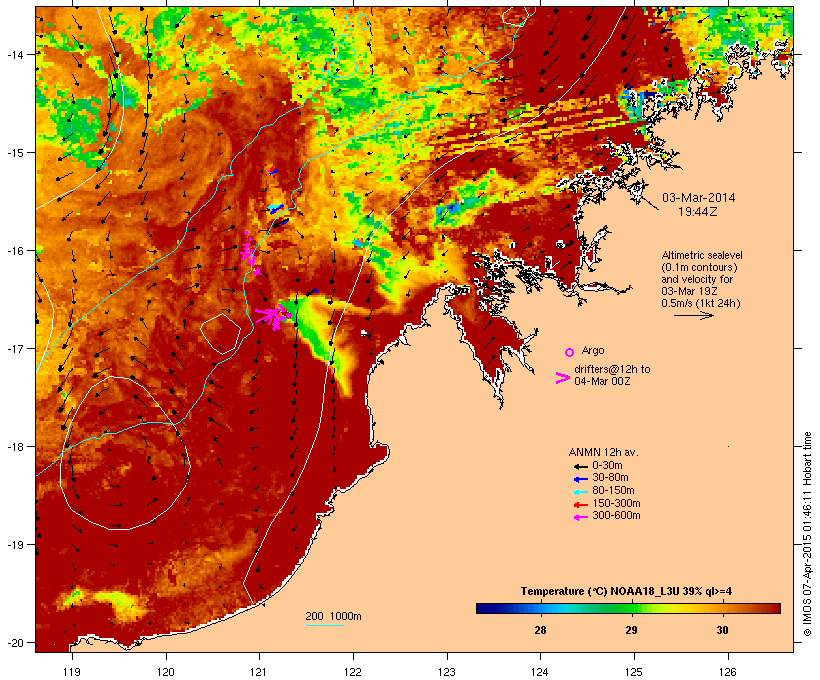Click the latitude label -17
Screen dimensions: 820x680
14,349
